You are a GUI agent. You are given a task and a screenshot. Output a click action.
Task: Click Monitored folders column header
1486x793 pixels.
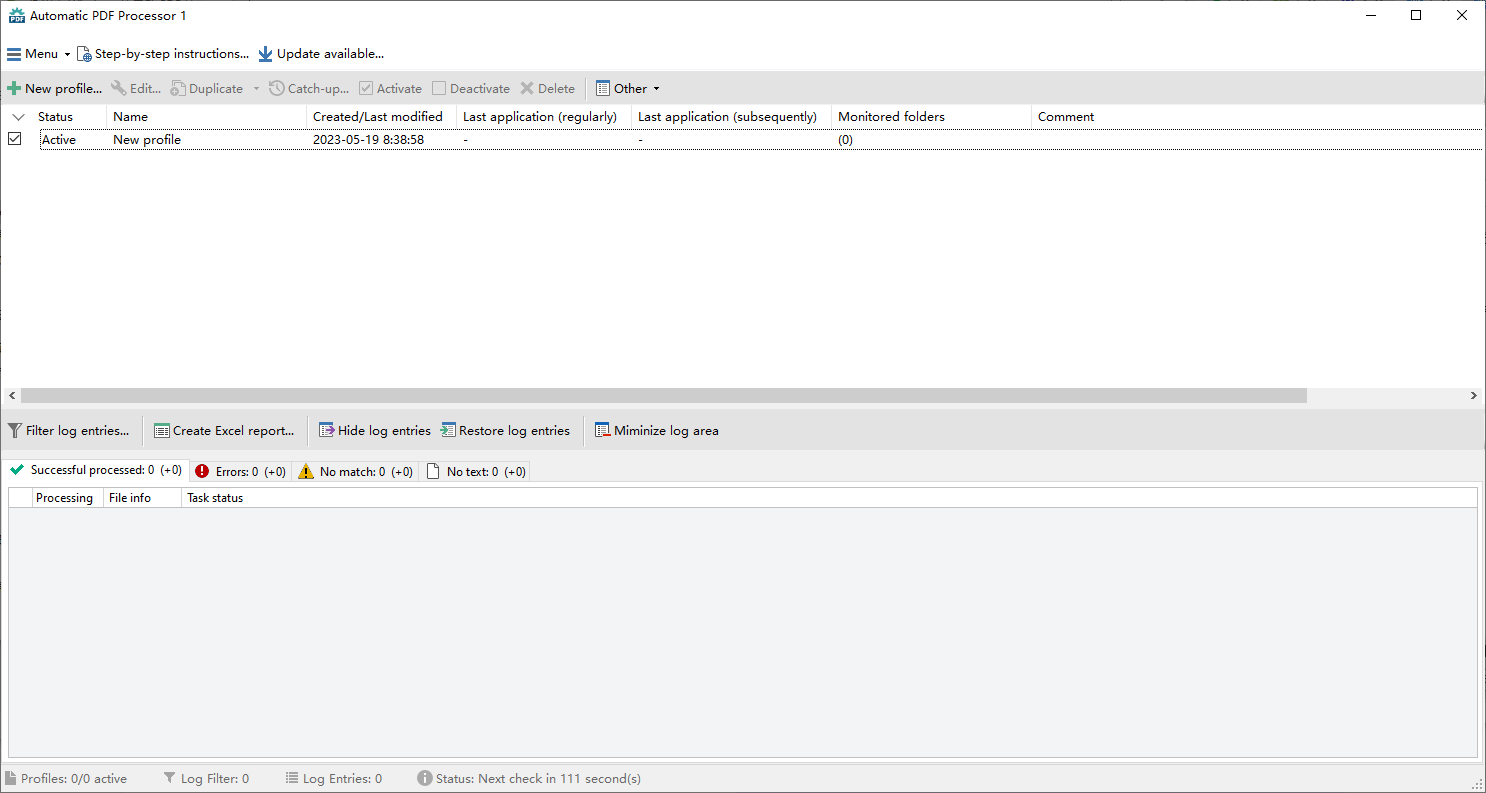tap(931, 117)
